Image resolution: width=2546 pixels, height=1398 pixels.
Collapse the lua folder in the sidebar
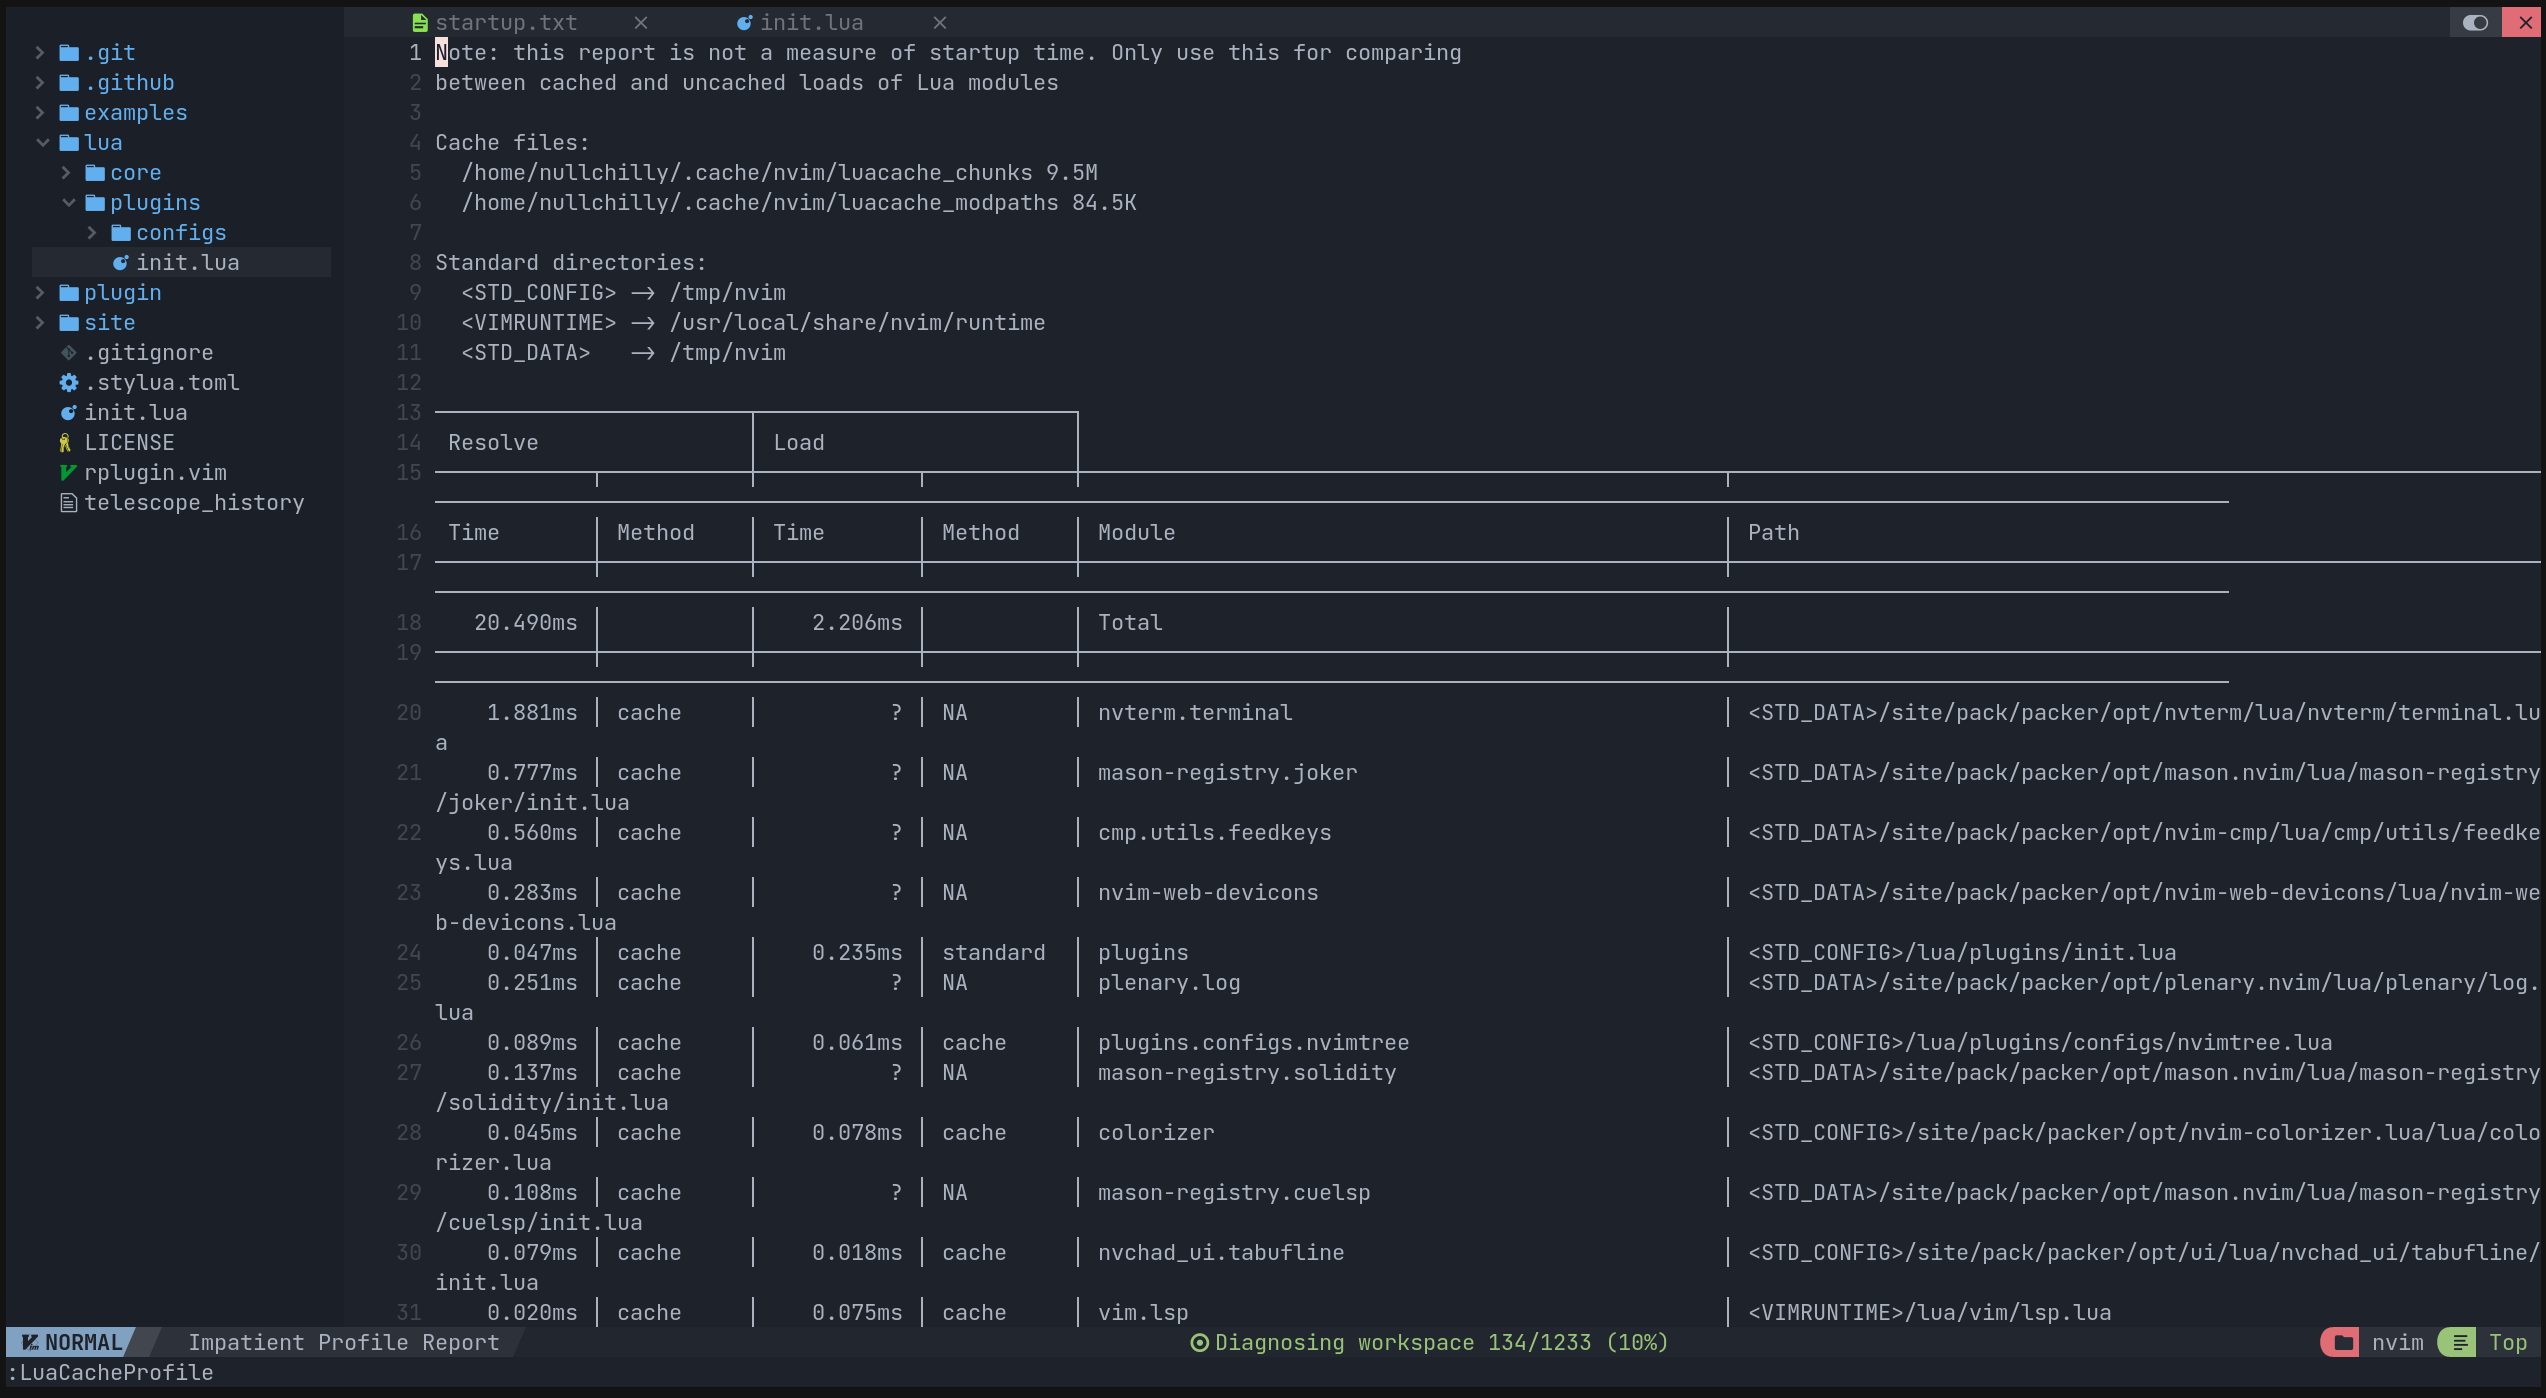tap(42, 142)
